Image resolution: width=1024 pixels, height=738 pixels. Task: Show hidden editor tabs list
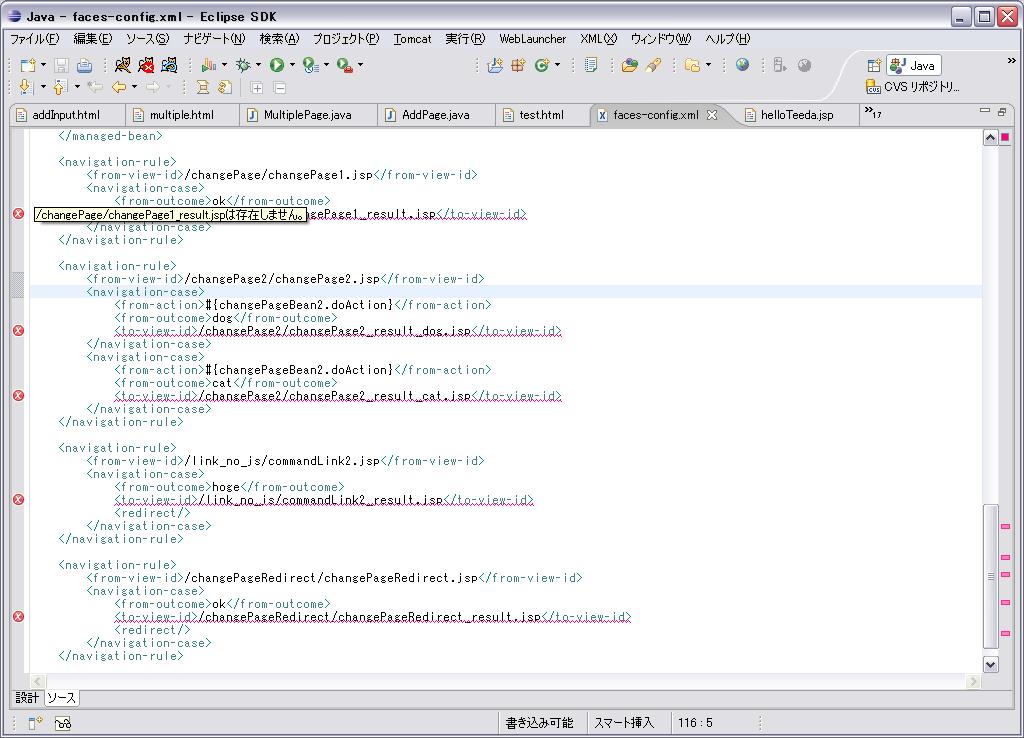pos(873,113)
